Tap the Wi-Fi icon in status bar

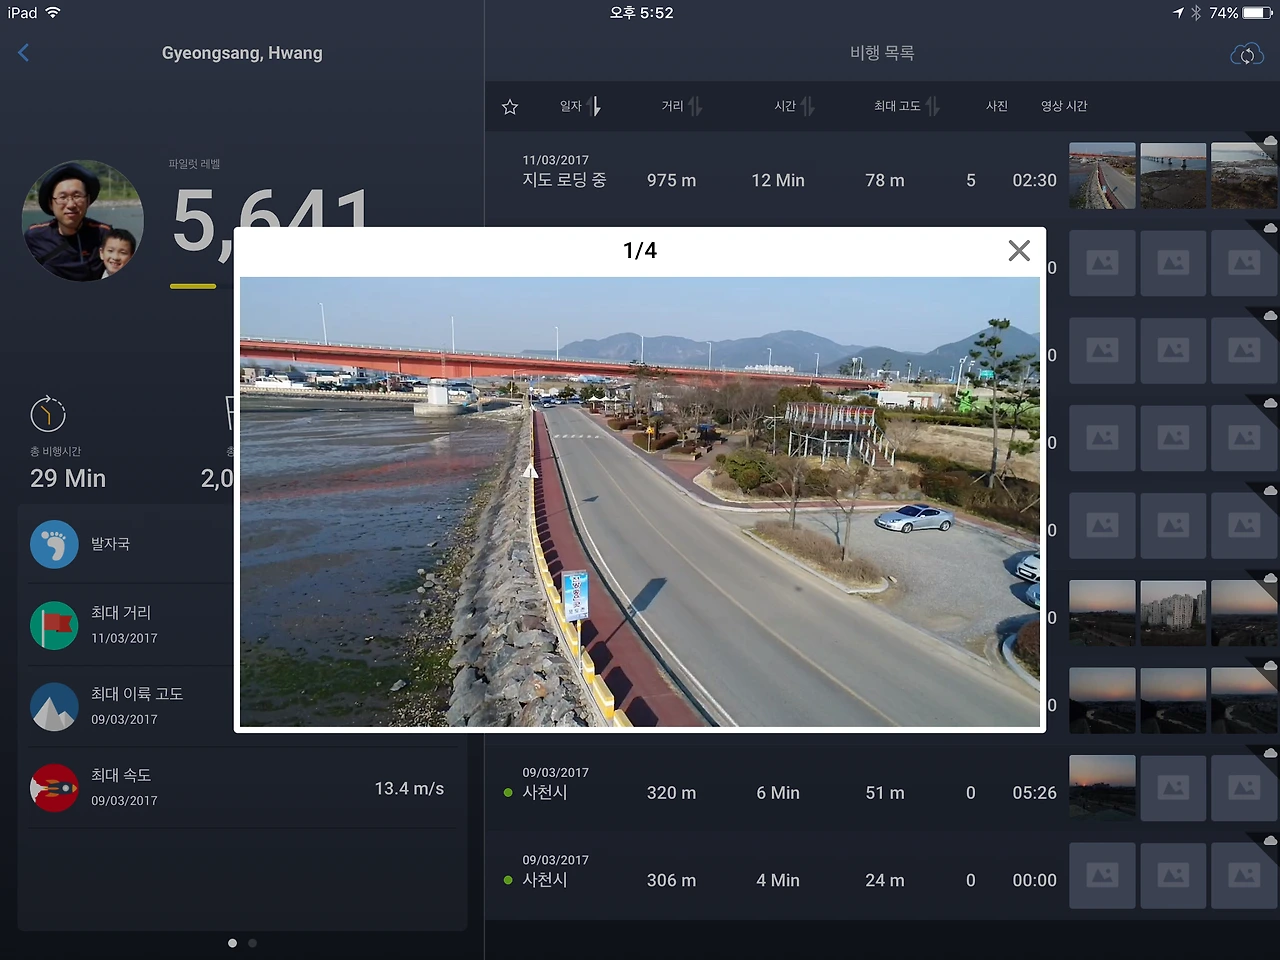(53, 12)
